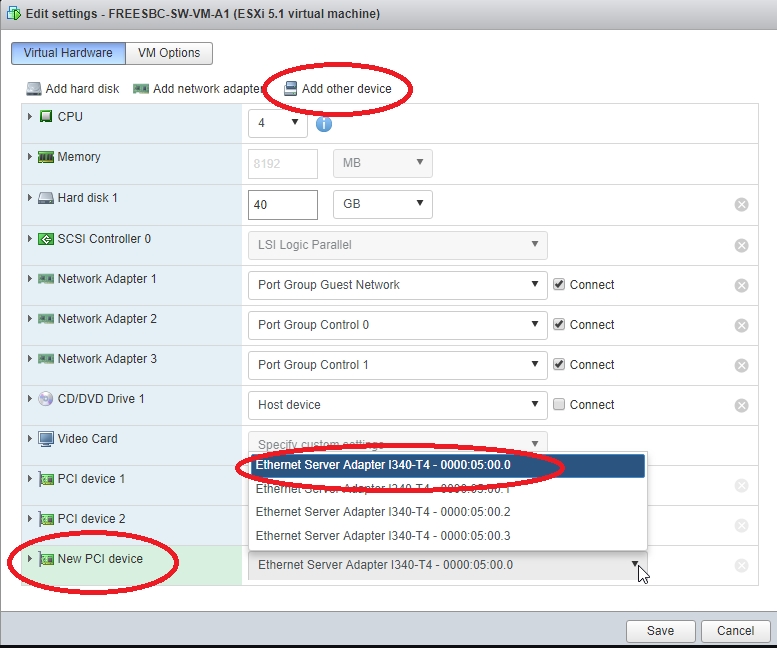Open the CPU count dropdown

[277, 123]
